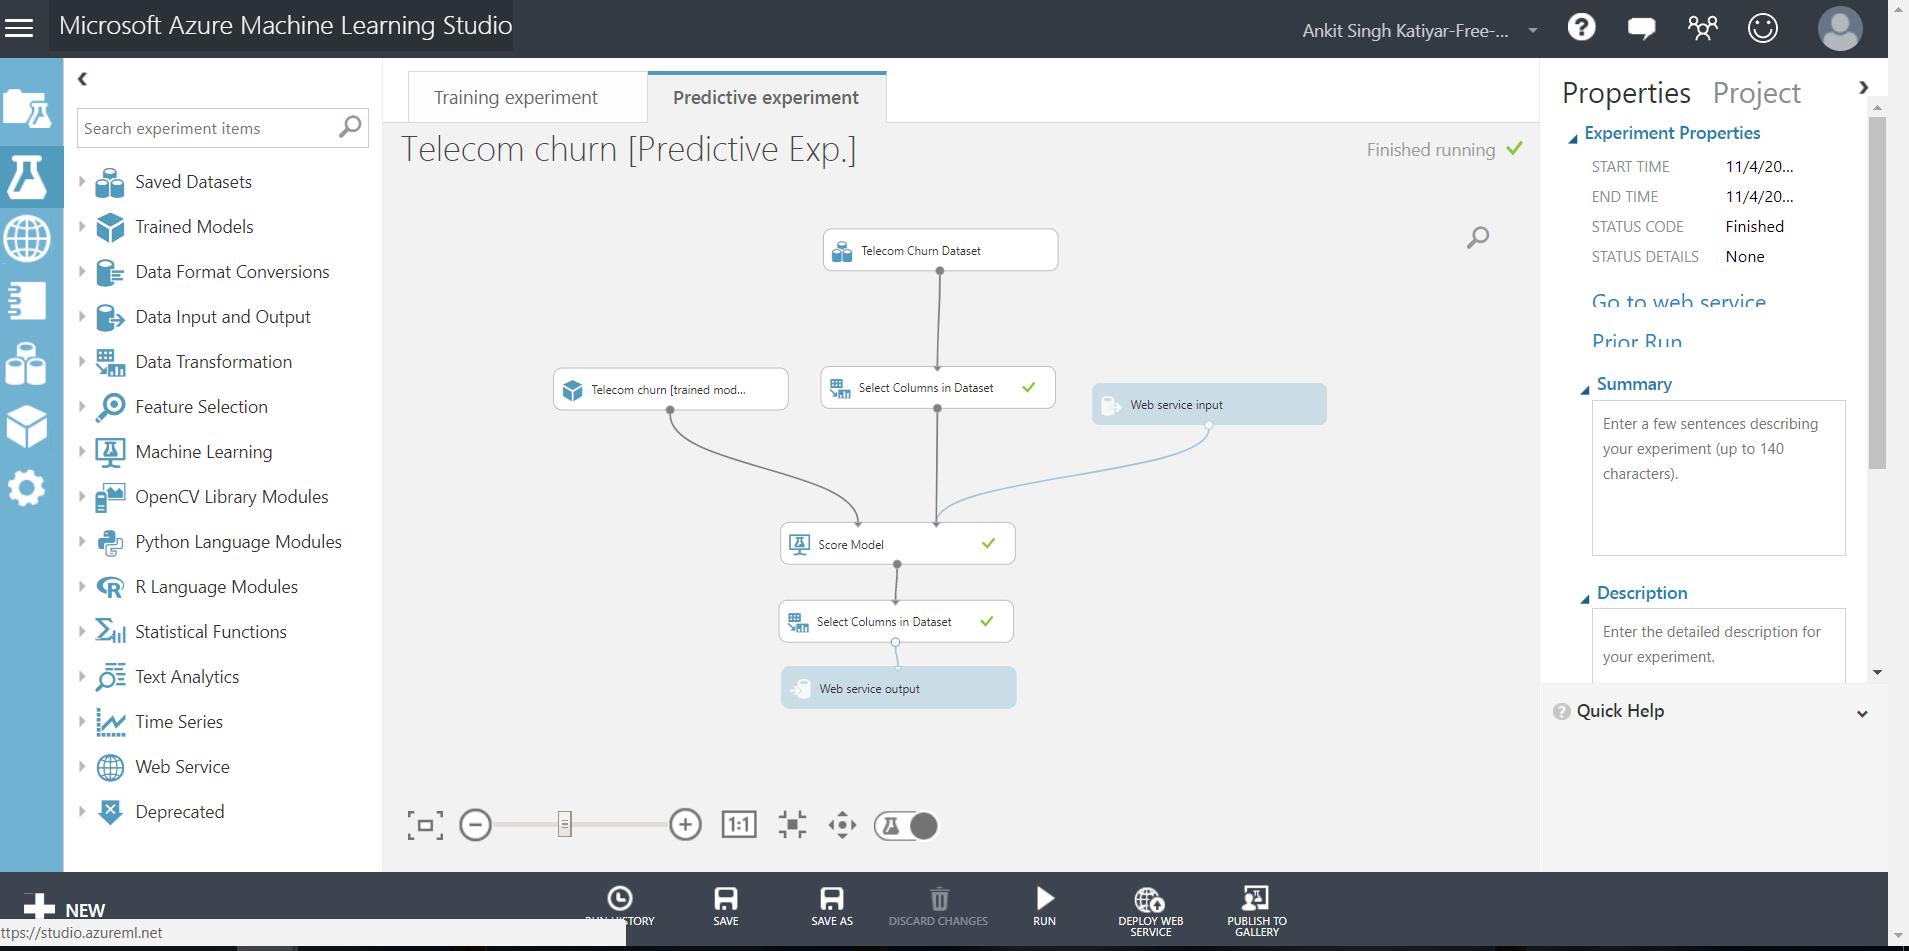Expand Data Transformation category

pos(82,362)
